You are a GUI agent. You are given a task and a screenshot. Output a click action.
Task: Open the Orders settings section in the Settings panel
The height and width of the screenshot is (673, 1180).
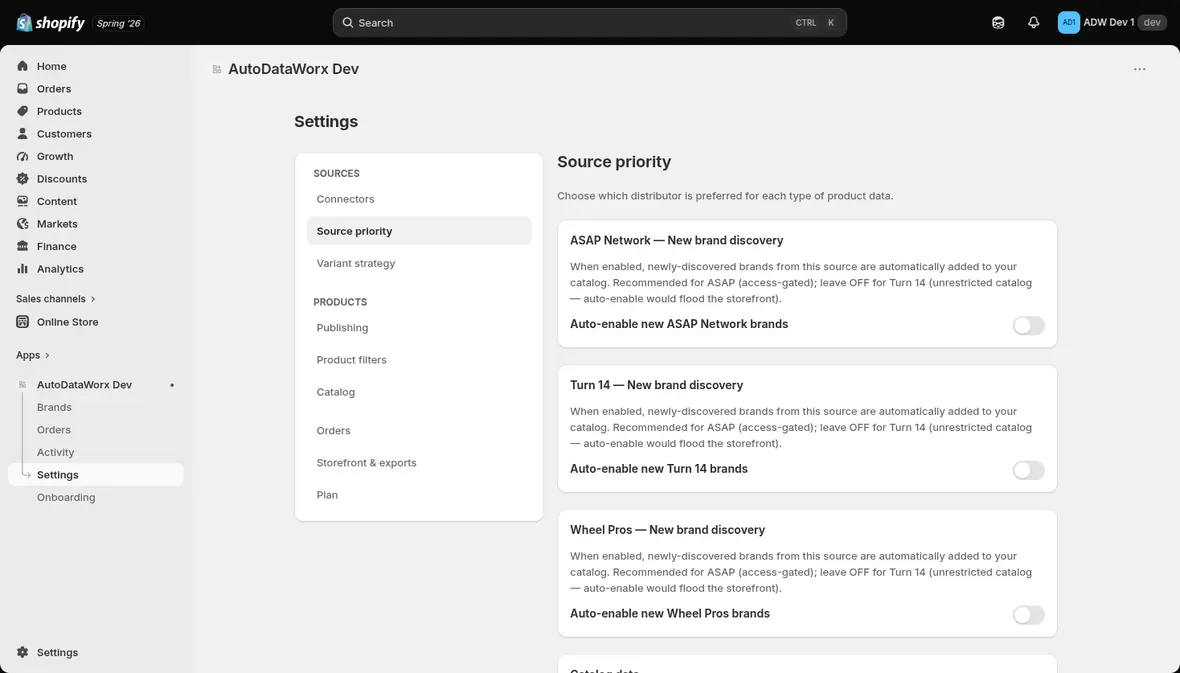(x=419, y=431)
